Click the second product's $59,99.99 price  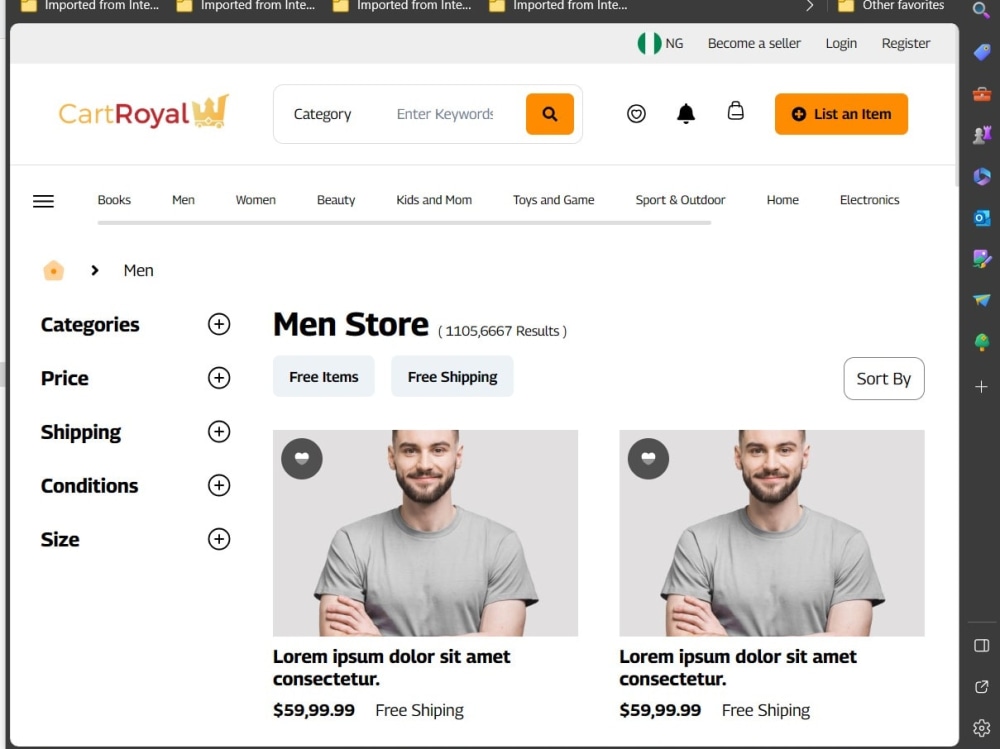pos(660,710)
